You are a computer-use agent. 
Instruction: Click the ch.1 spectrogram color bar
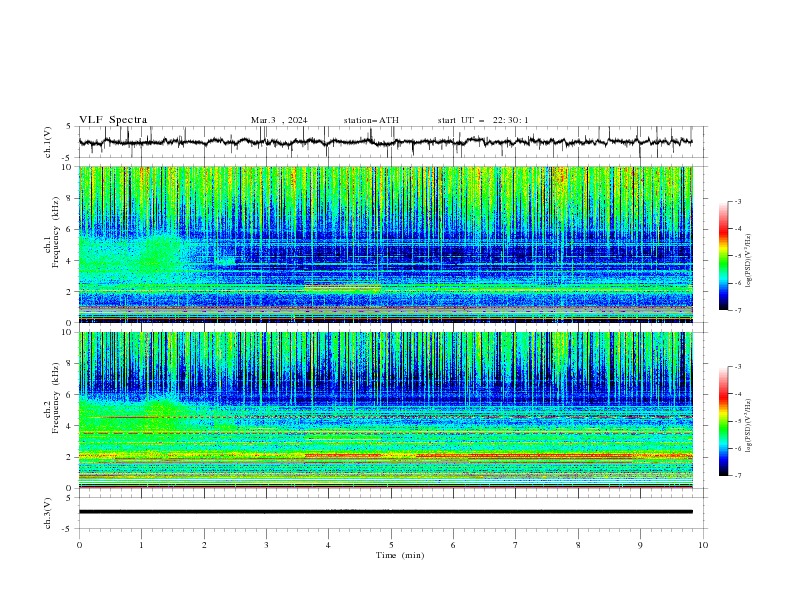point(723,256)
